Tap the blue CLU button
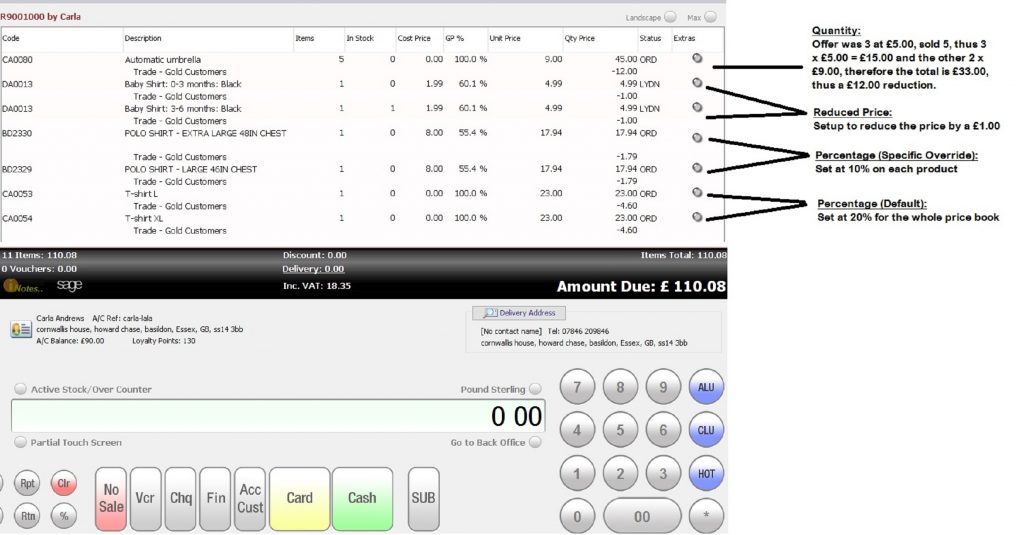Image resolution: width=1024 pixels, height=535 pixels. [x=706, y=430]
